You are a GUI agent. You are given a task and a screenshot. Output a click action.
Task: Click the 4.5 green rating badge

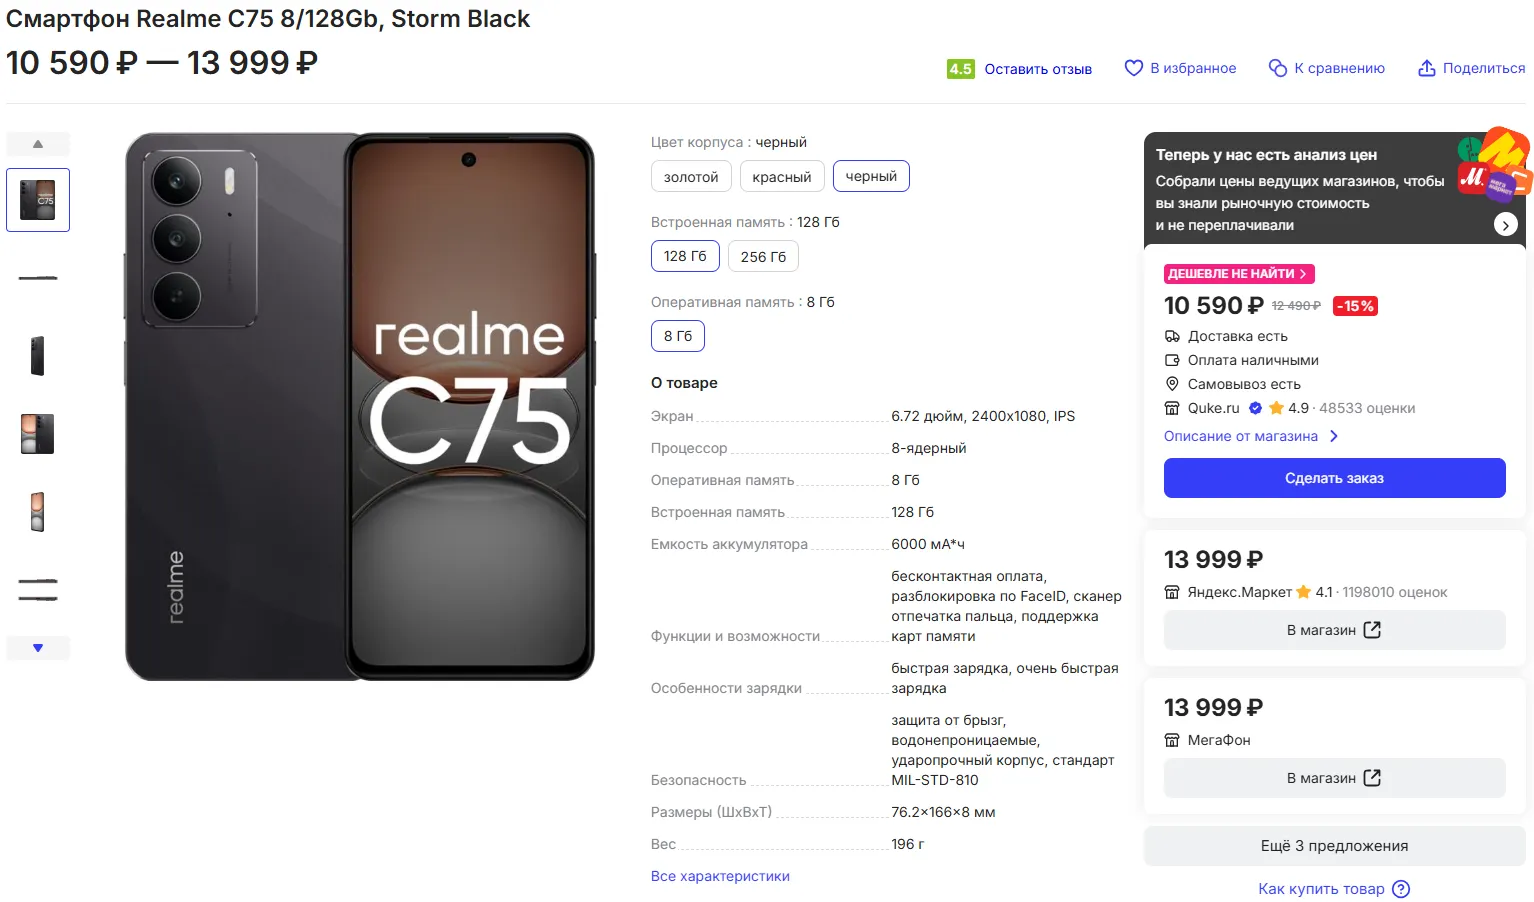pos(960,69)
